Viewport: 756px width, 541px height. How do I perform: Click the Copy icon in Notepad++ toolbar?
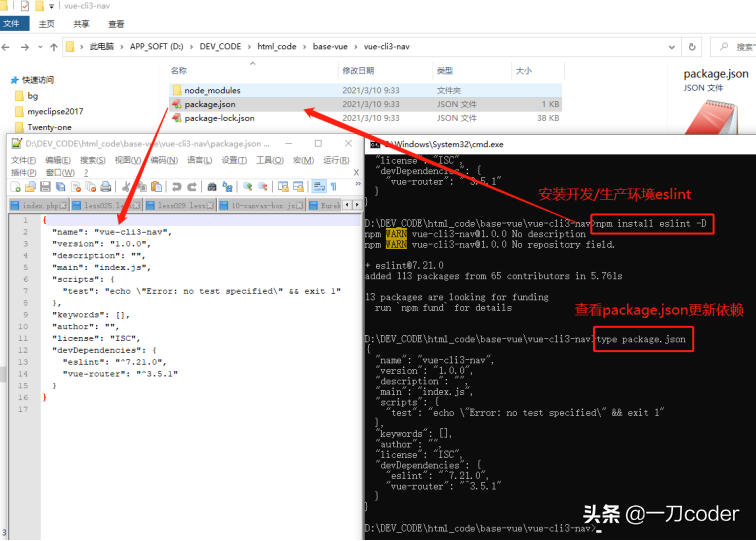click(x=141, y=187)
